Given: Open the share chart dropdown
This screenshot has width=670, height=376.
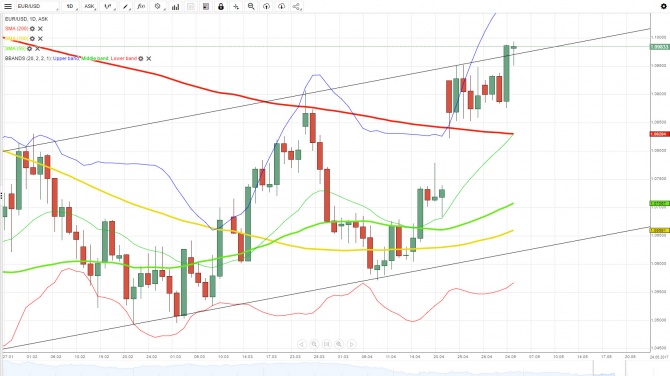Looking at the screenshot, I should coord(297,6).
